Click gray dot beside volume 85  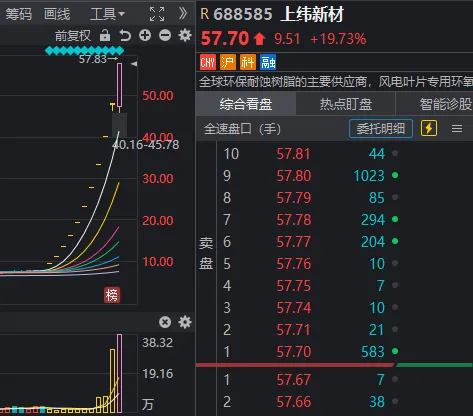395,197
